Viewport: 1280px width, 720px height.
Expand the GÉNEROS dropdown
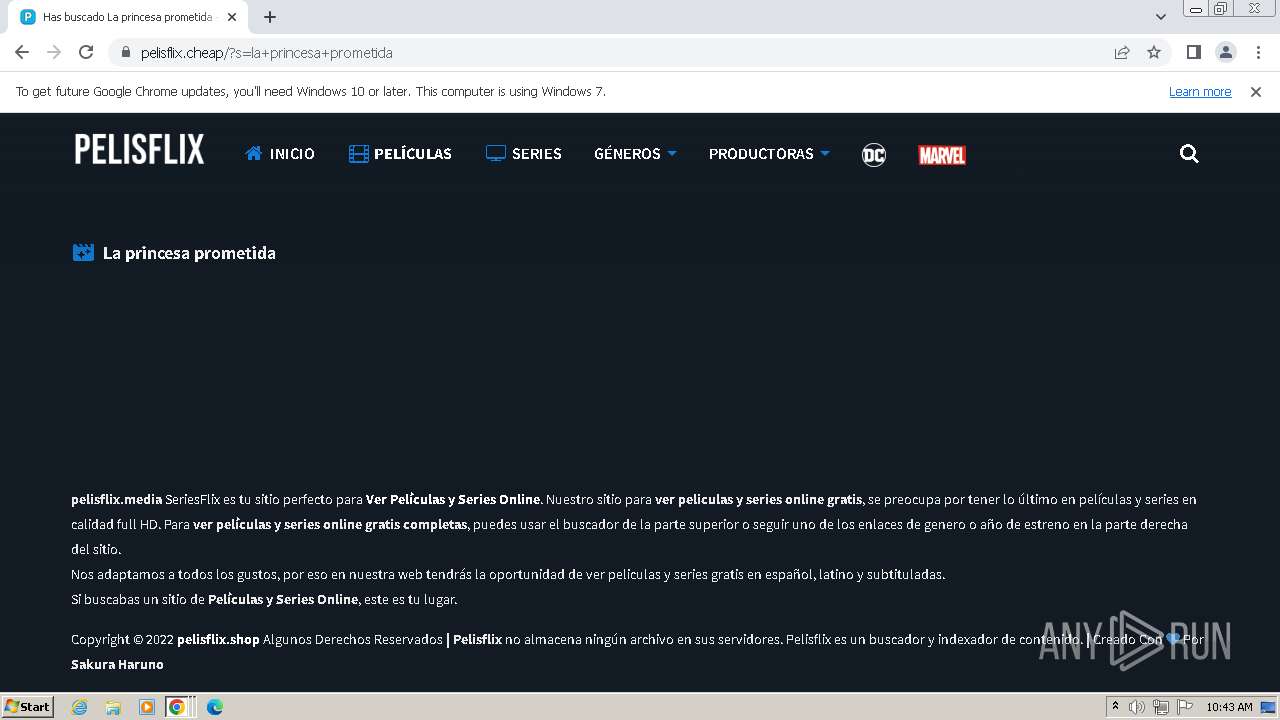click(635, 154)
